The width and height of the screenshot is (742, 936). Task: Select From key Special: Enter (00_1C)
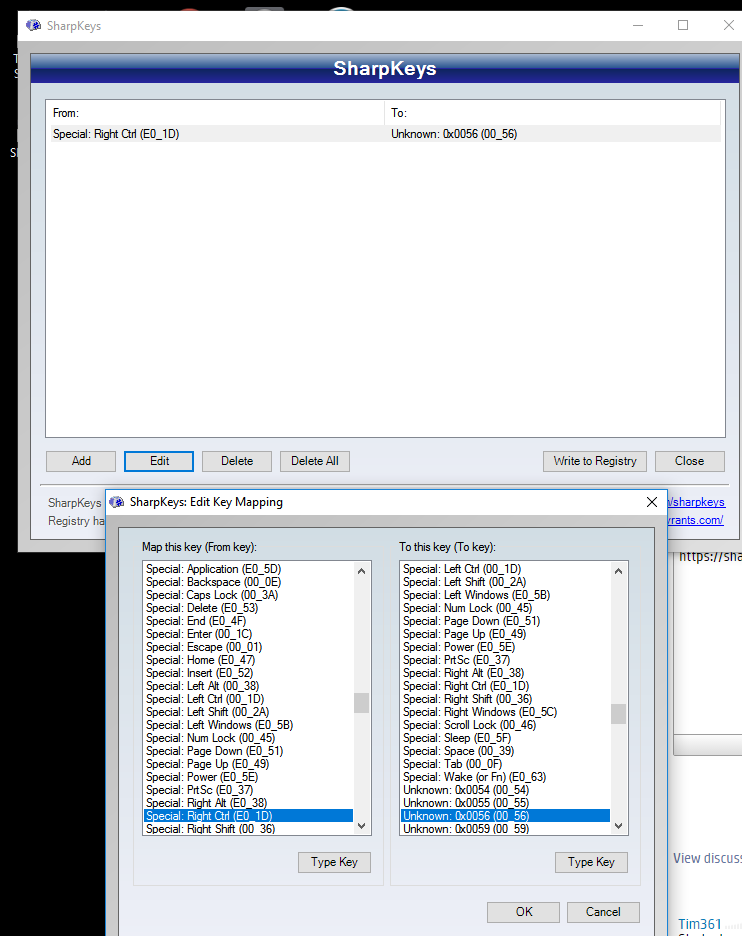(x=248, y=634)
